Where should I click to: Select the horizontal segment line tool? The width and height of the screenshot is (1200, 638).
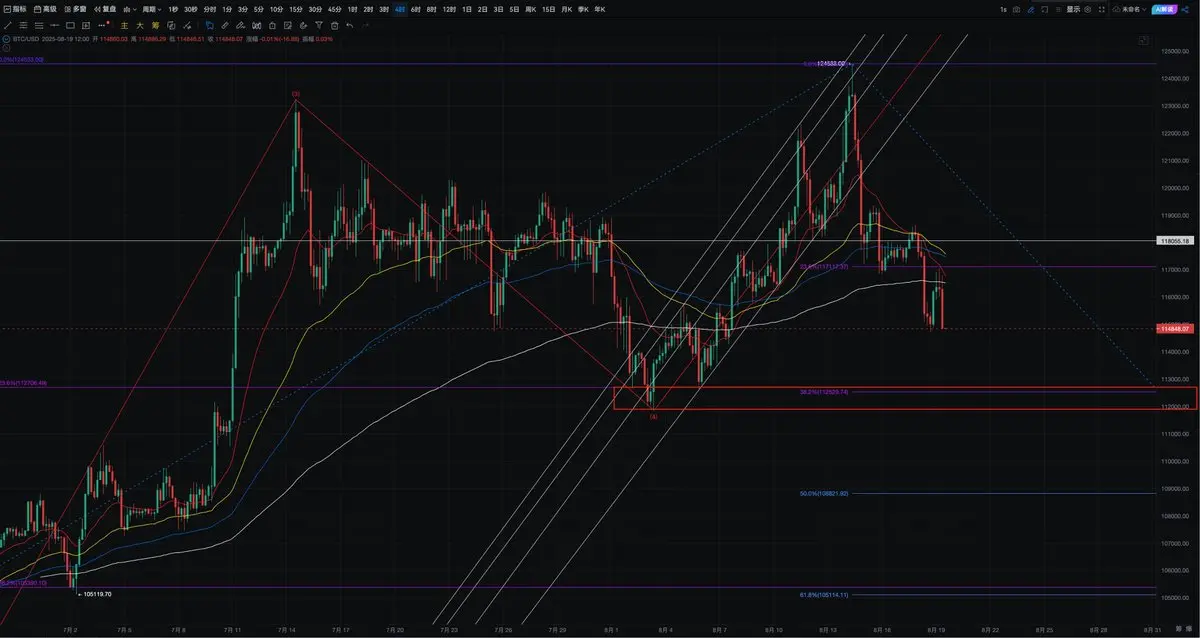point(54,25)
